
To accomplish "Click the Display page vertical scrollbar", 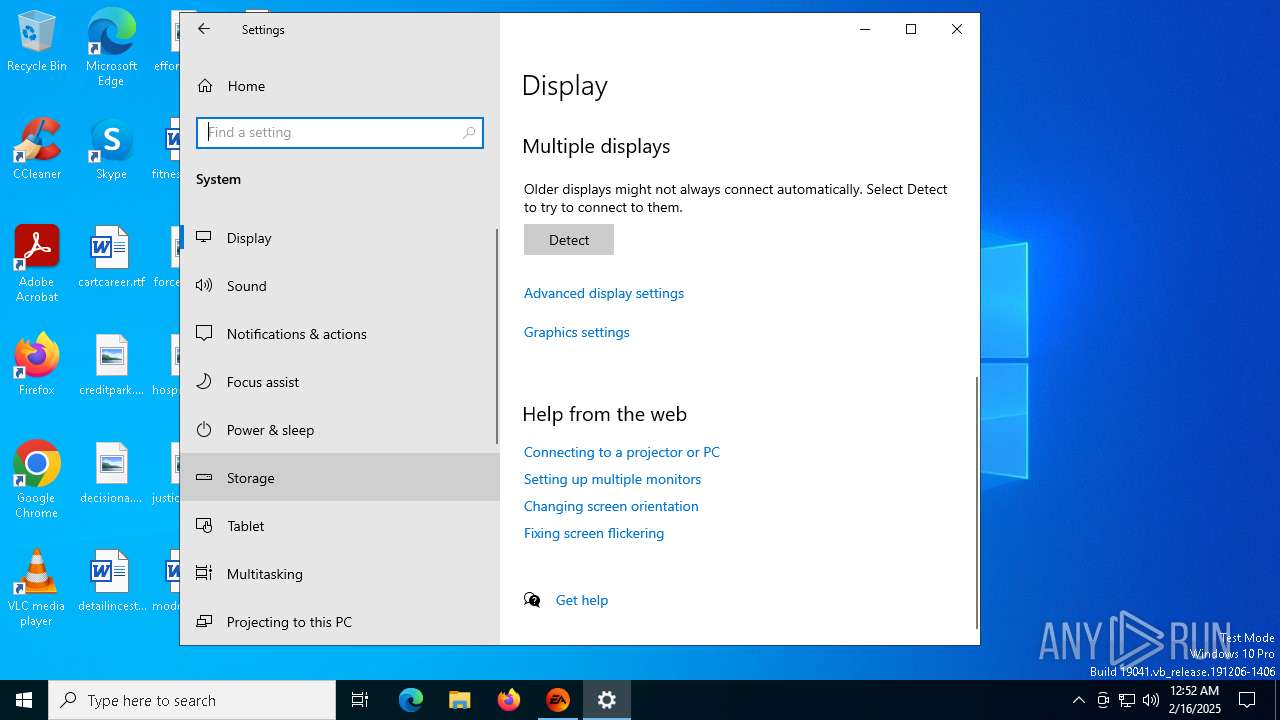I will pos(977,502).
